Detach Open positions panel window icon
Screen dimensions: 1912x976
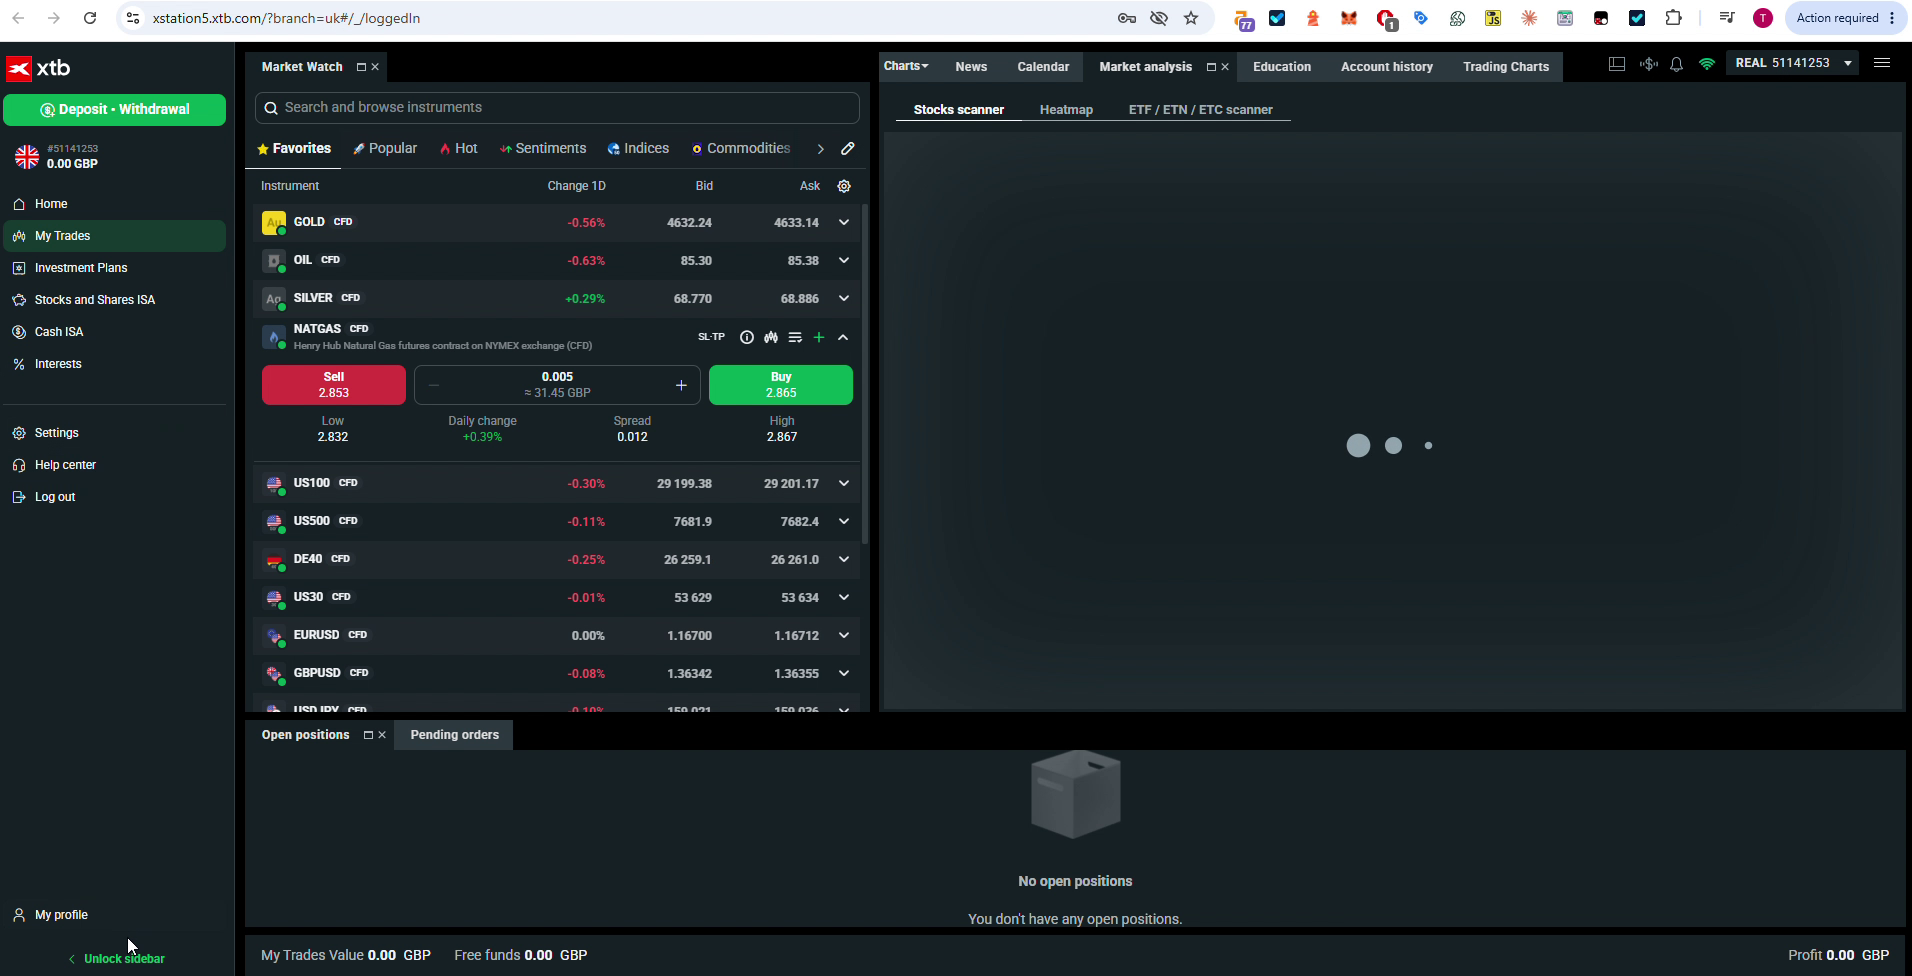(x=368, y=735)
